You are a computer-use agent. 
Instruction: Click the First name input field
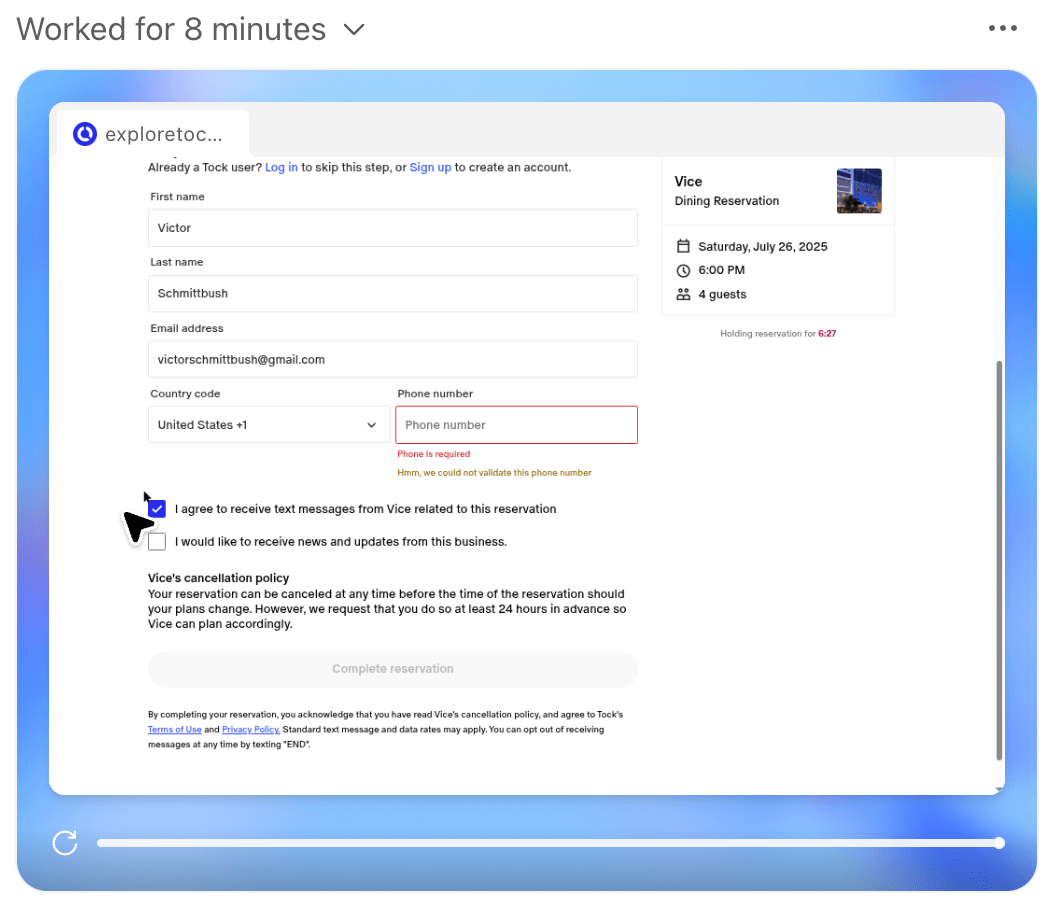[392, 228]
